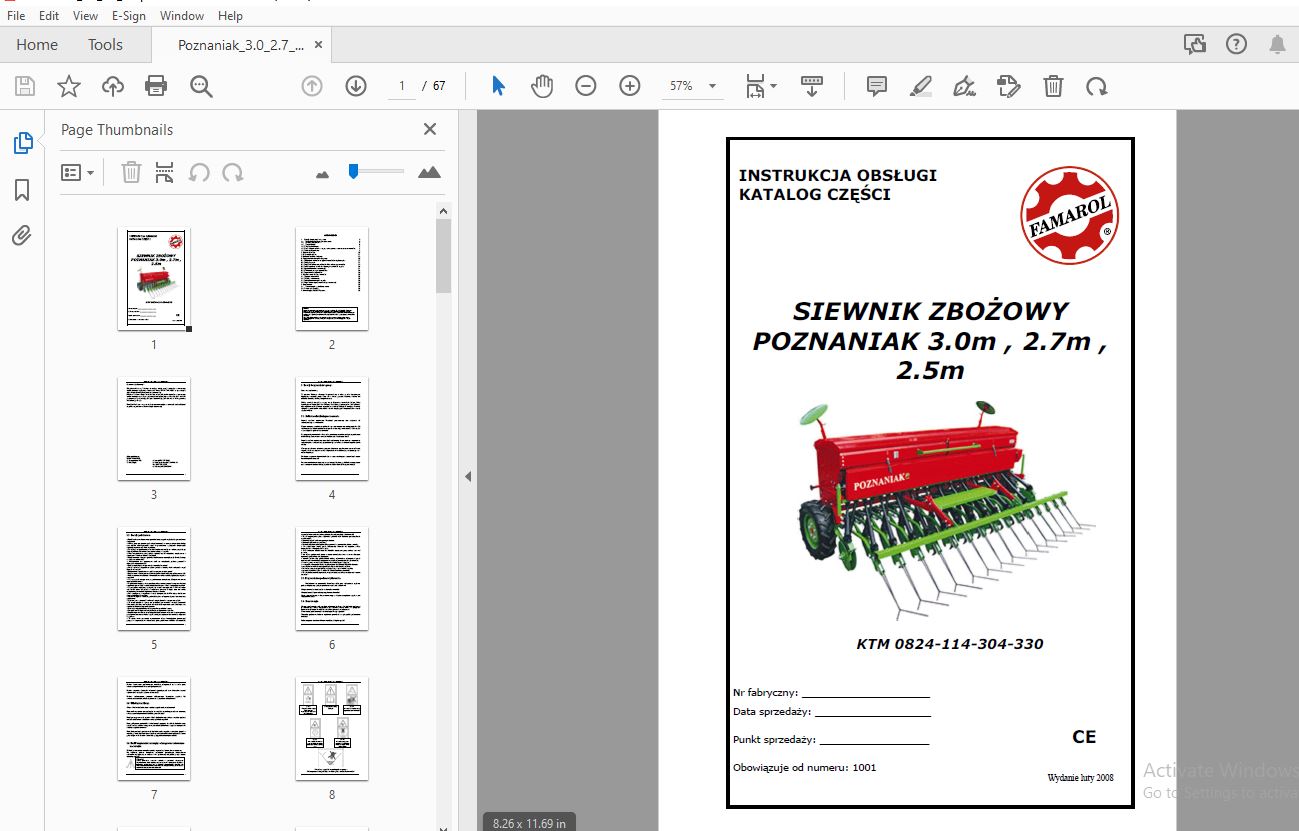1299x831 pixels.
Task: Open the Window menu
Action: (182, 15)
